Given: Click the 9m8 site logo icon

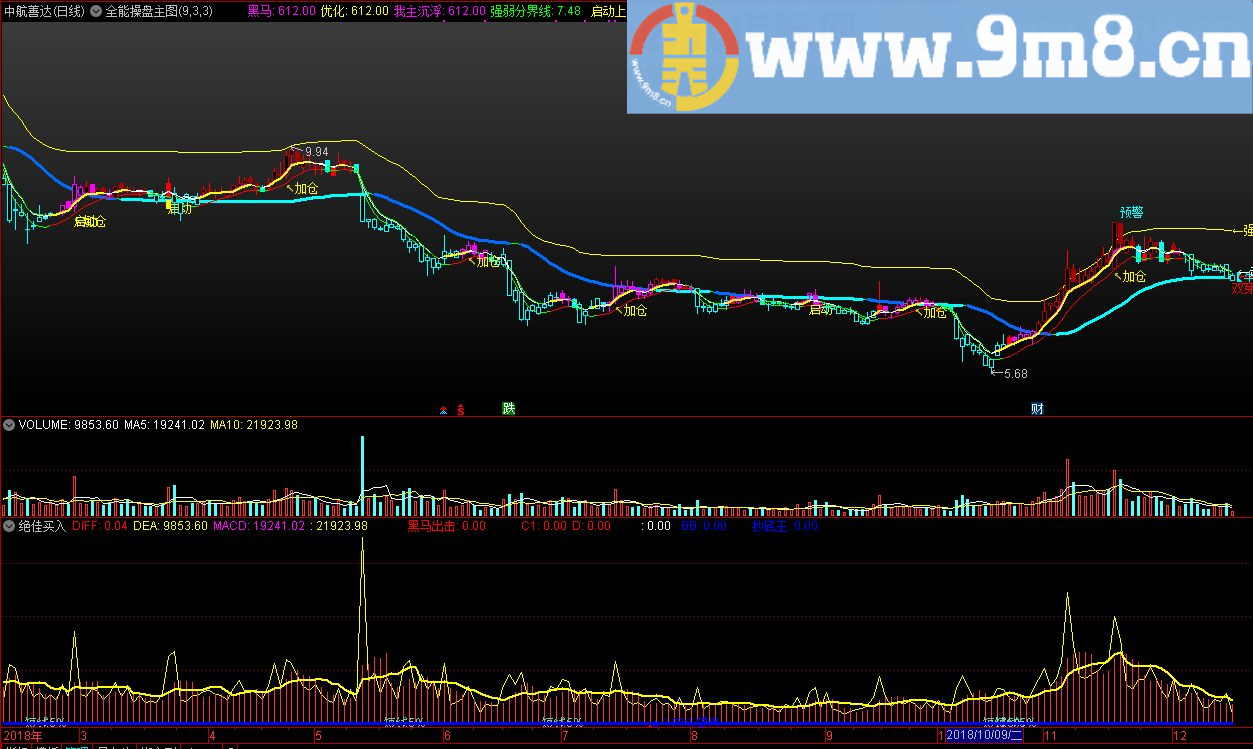Looking at the screenshot, I should 683,57.
